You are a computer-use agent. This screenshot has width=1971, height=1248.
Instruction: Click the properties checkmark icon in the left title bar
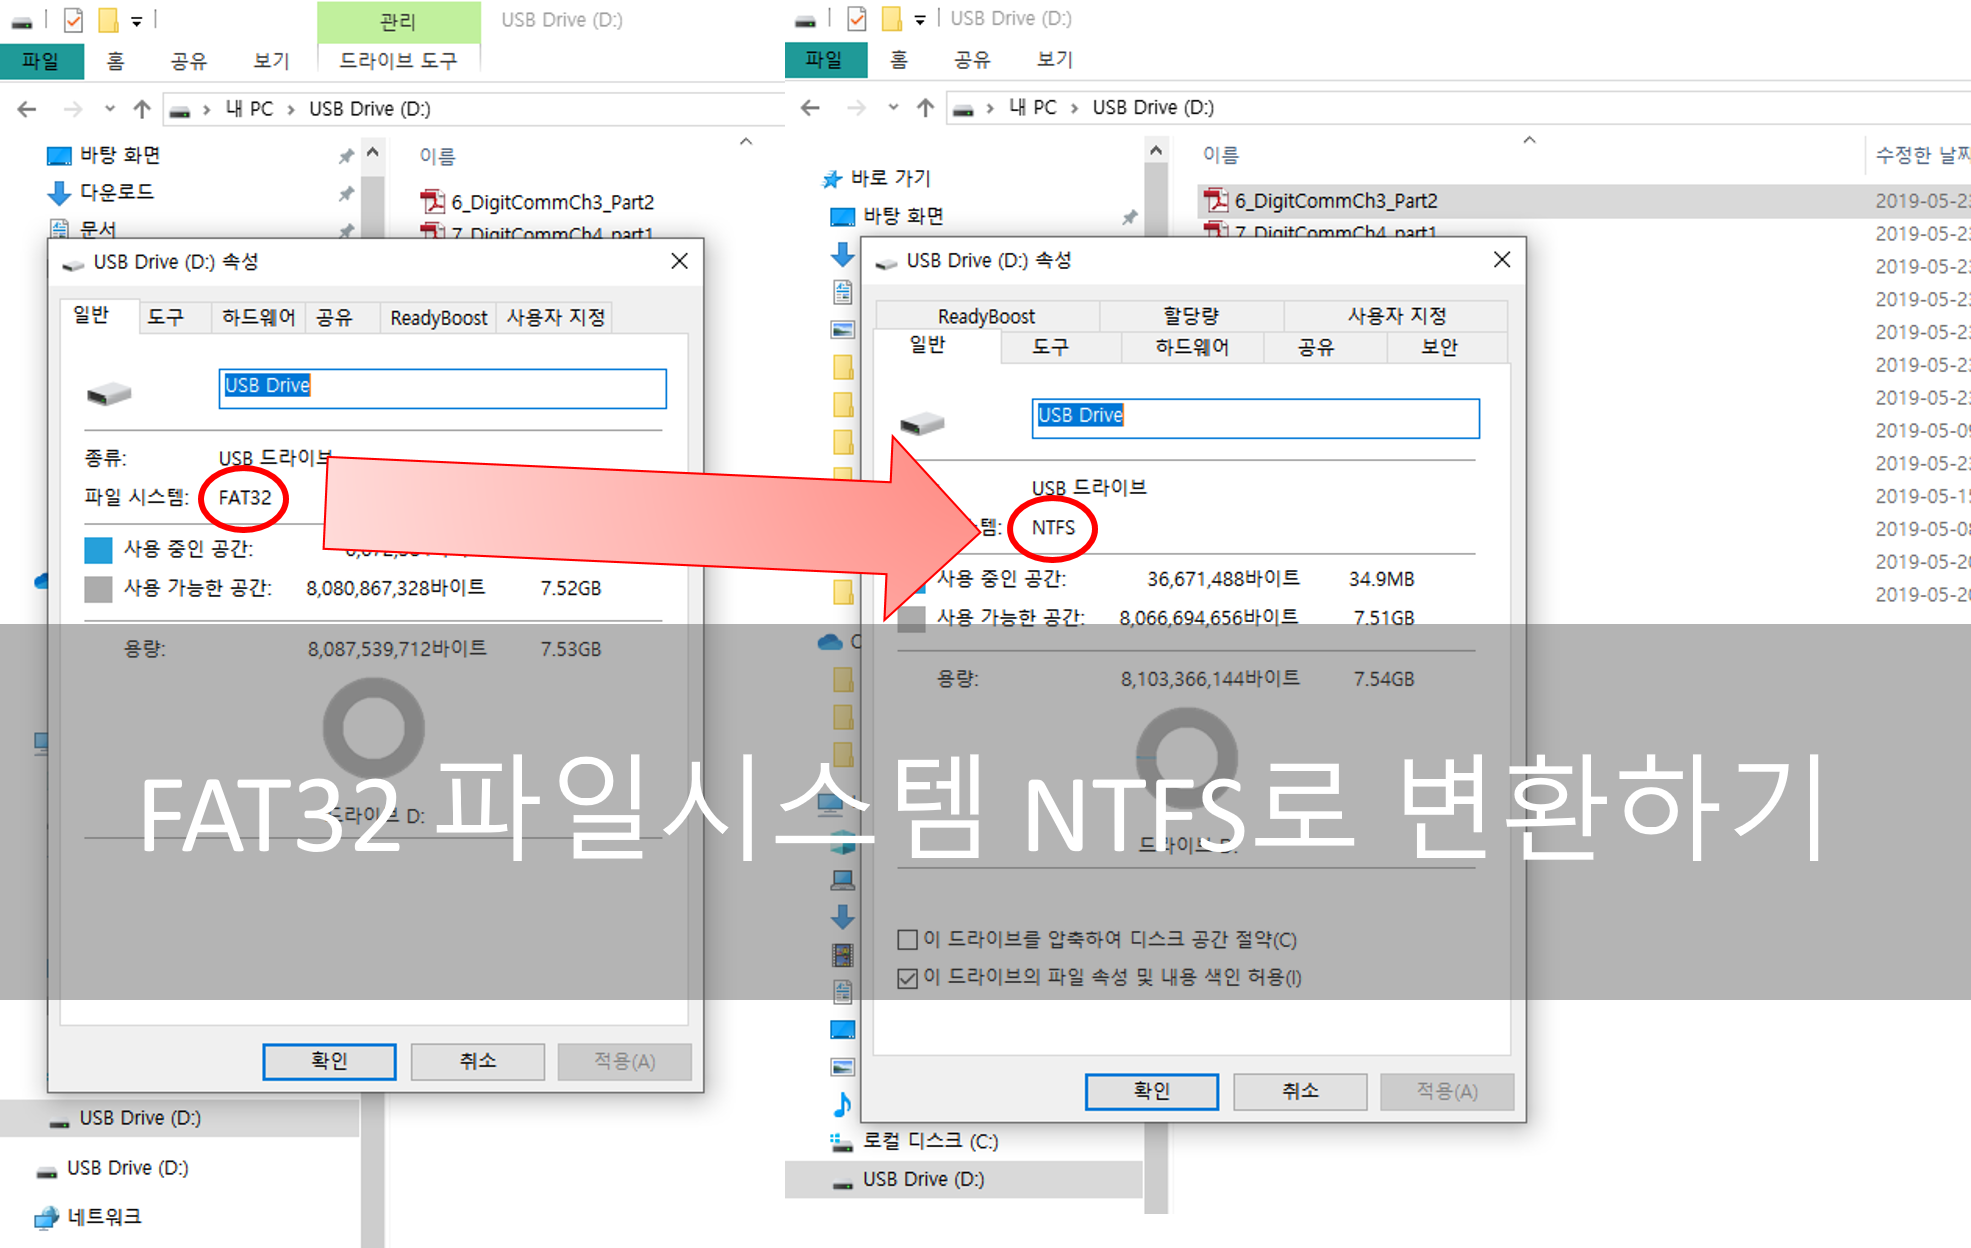point(74,20)
